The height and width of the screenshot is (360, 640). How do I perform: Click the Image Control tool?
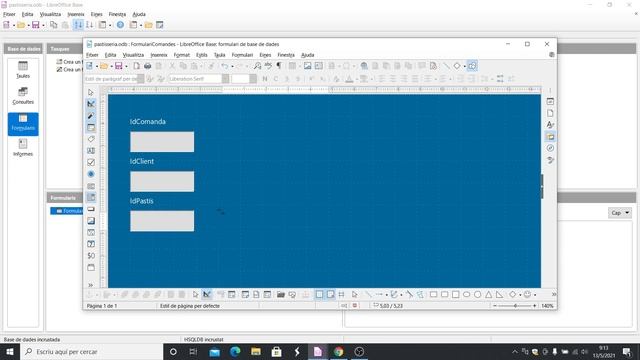[91, 221]
